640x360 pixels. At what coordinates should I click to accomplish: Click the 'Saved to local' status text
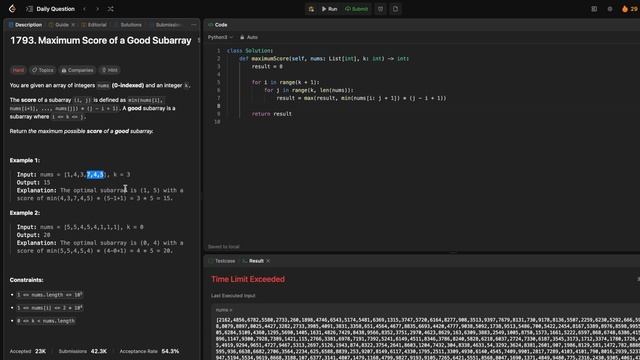click(x=224, y=247)
